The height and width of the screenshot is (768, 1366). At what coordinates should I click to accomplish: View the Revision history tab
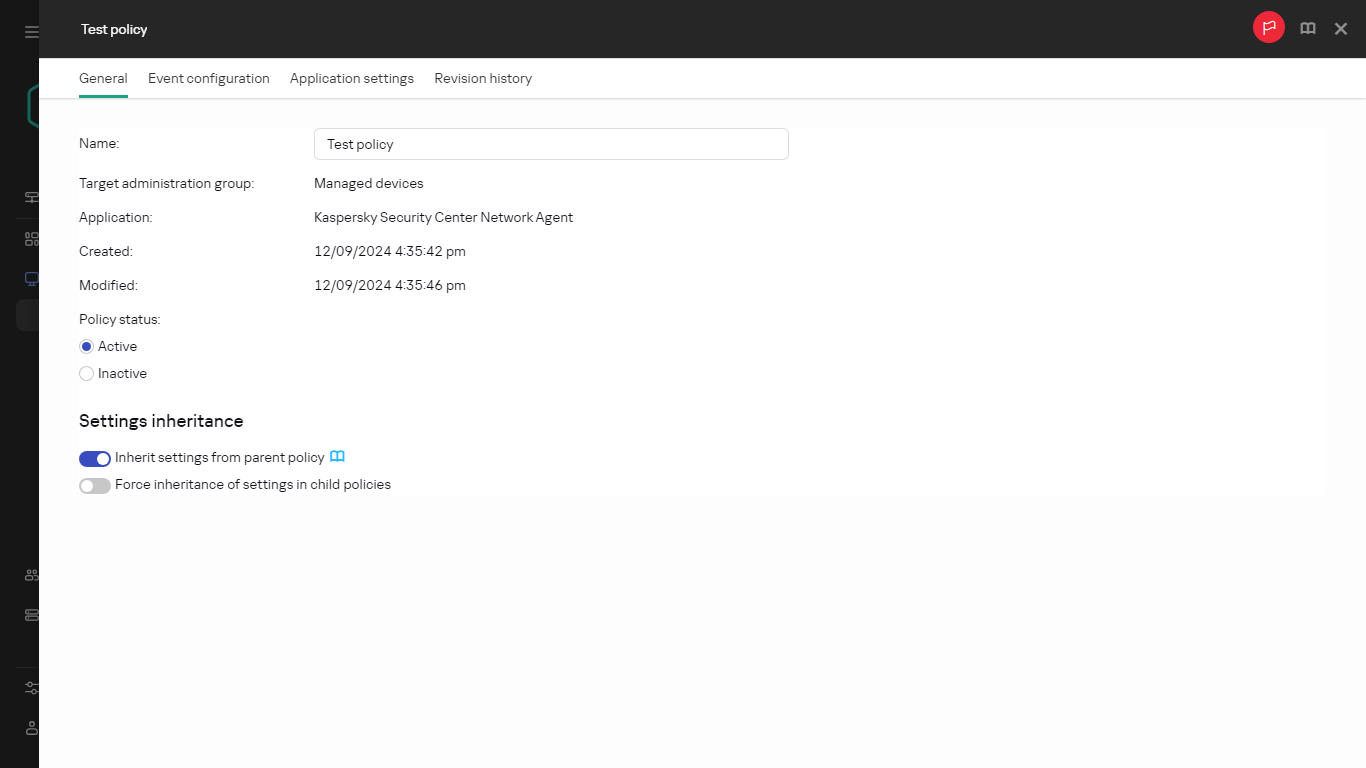(x=483, y=79)
